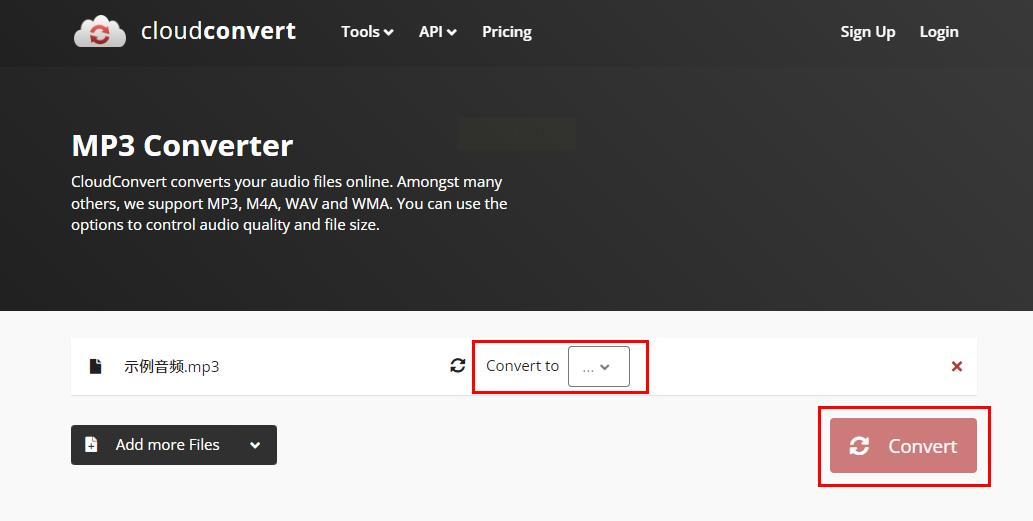Click the Login link
Image resolution: width=1033 pixels, height=521 pixels.
click(x=939, y=32)
